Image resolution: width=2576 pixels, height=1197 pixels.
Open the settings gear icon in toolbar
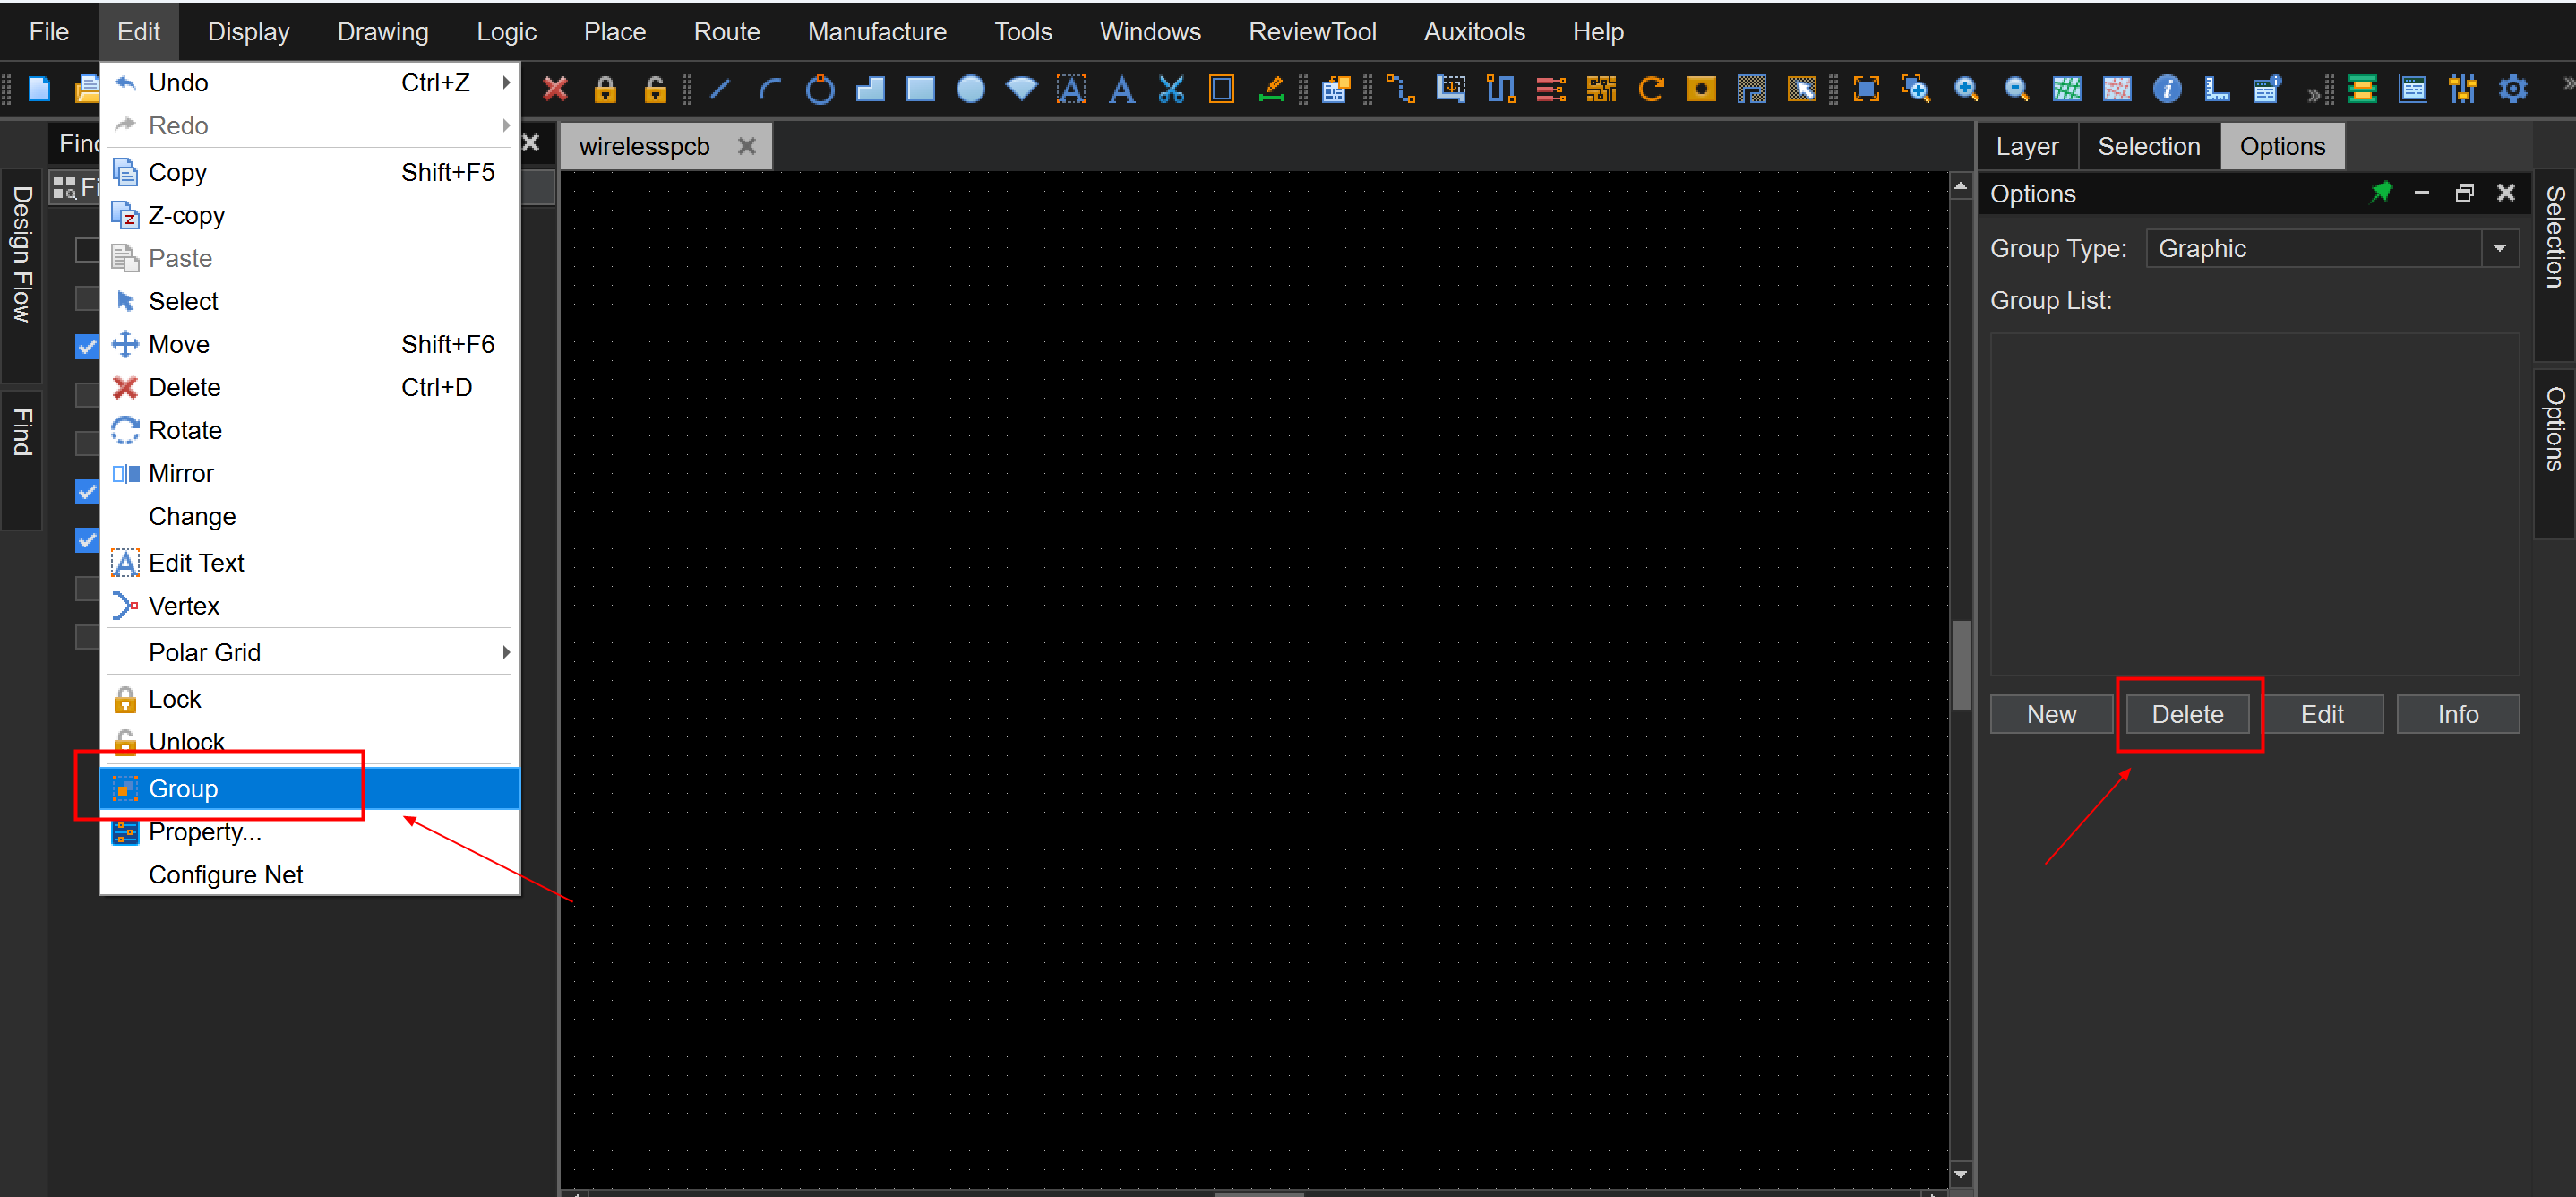(x=2512, y=90)
